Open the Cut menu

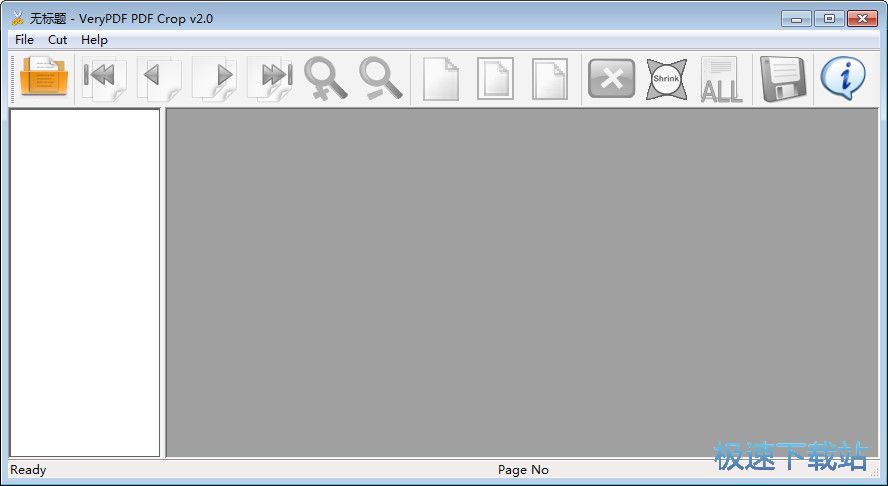click(x=58, y=40)
